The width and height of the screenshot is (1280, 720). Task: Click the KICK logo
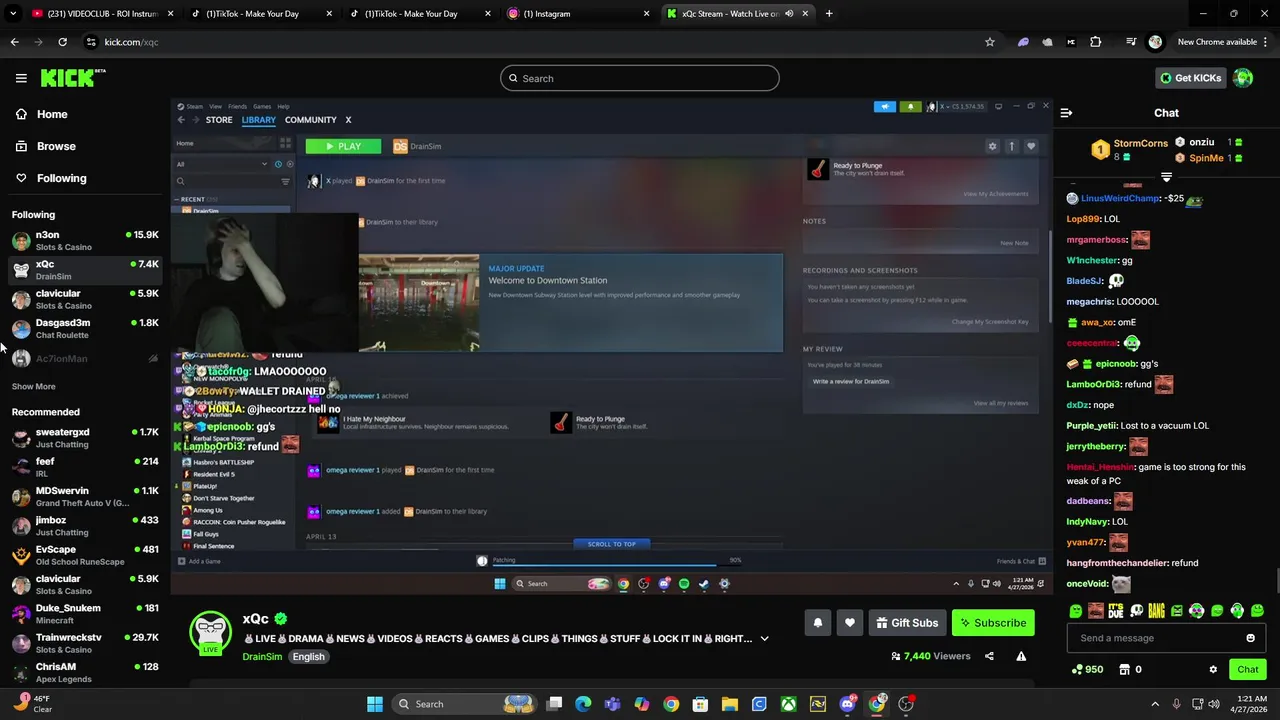coord(73,78)
